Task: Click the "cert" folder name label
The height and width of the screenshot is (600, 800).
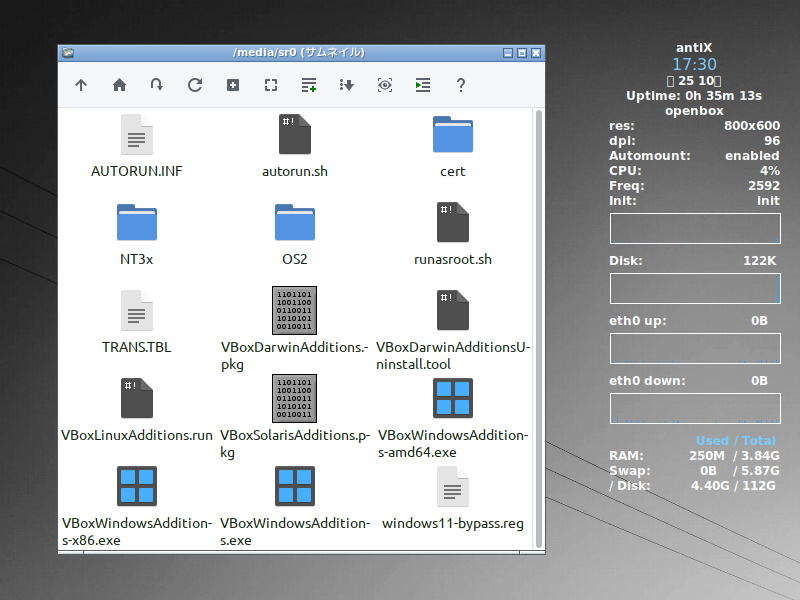Action: click(x=453, y=171)
